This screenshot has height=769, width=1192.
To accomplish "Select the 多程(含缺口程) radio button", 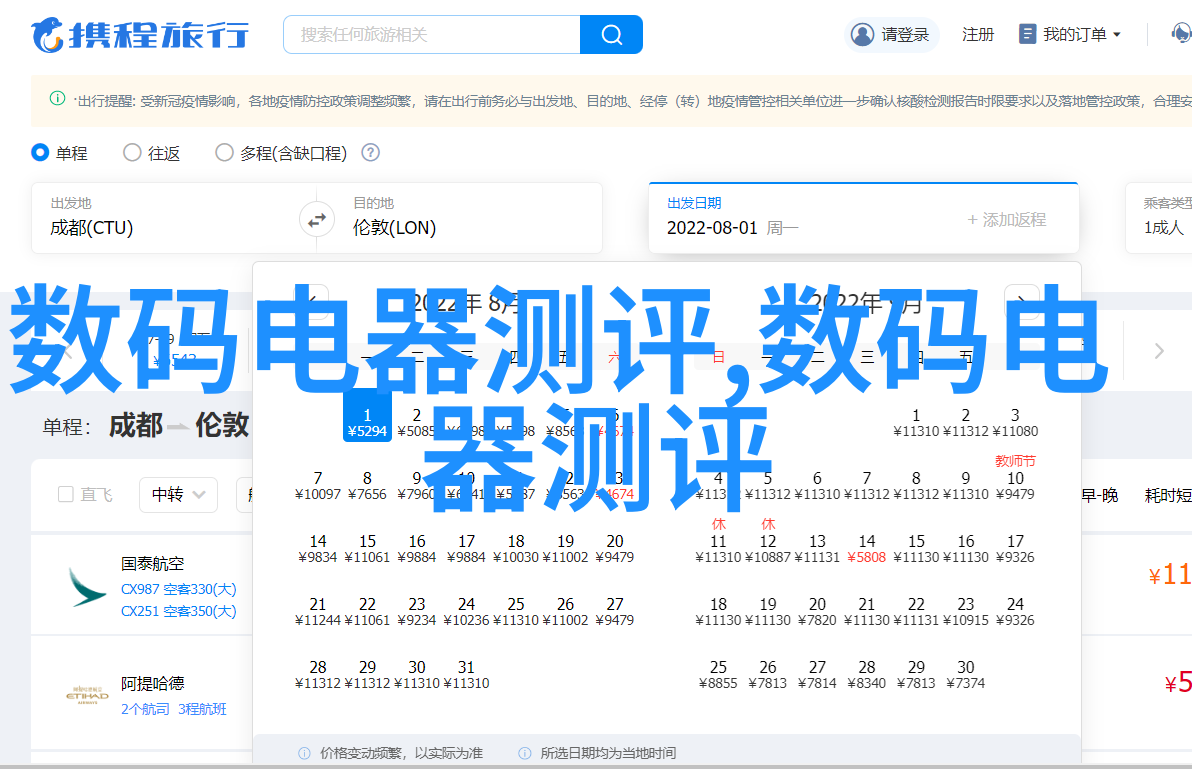I will [224, 153].
